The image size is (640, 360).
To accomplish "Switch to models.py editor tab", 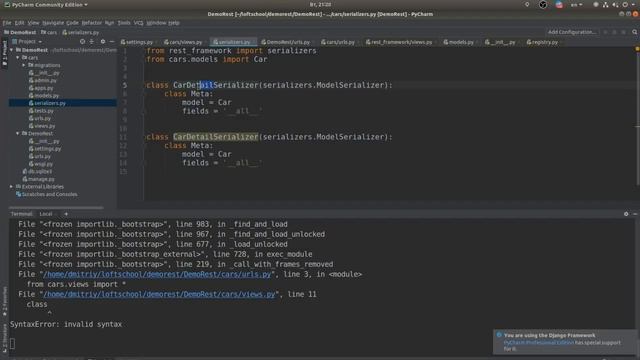I will click(458, 42).
